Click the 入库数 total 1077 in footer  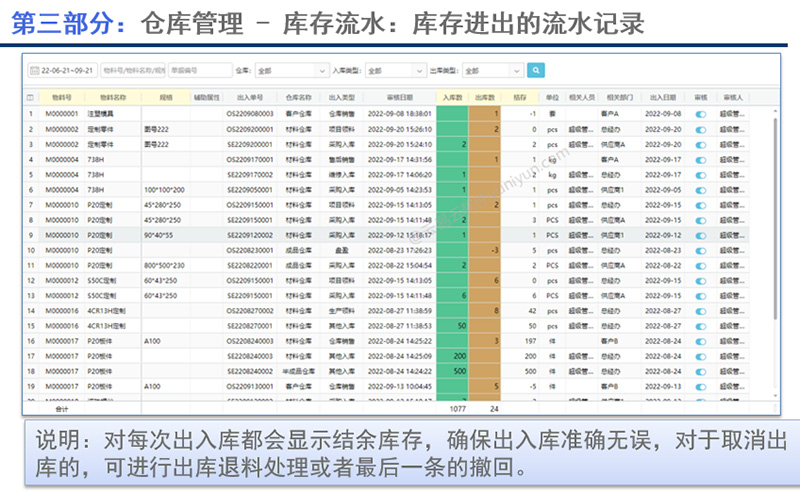457,409
